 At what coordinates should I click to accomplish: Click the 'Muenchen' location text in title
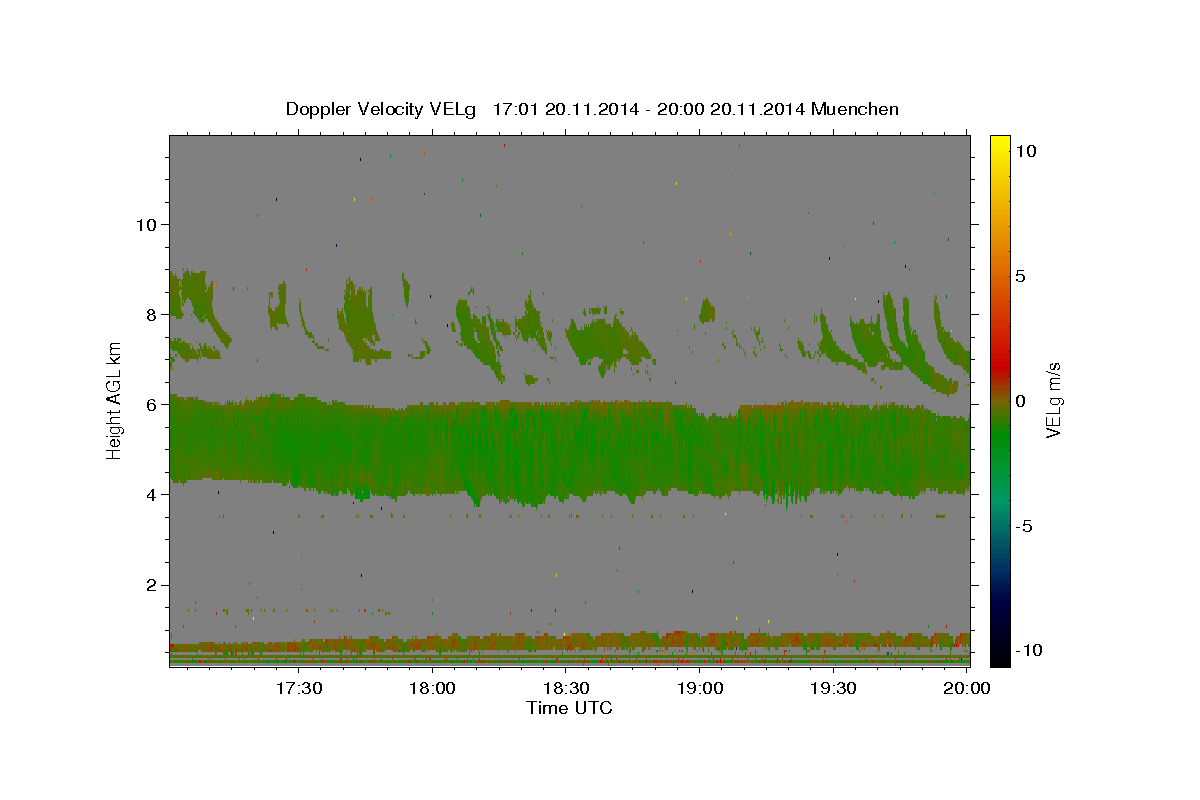855,109
